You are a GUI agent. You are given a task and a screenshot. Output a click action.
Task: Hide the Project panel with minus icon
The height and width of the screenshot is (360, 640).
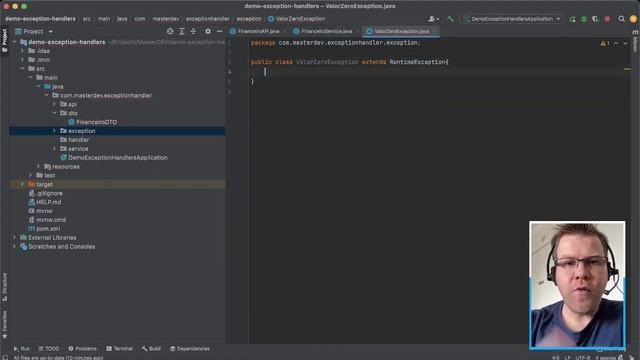[x=219, y=31]
